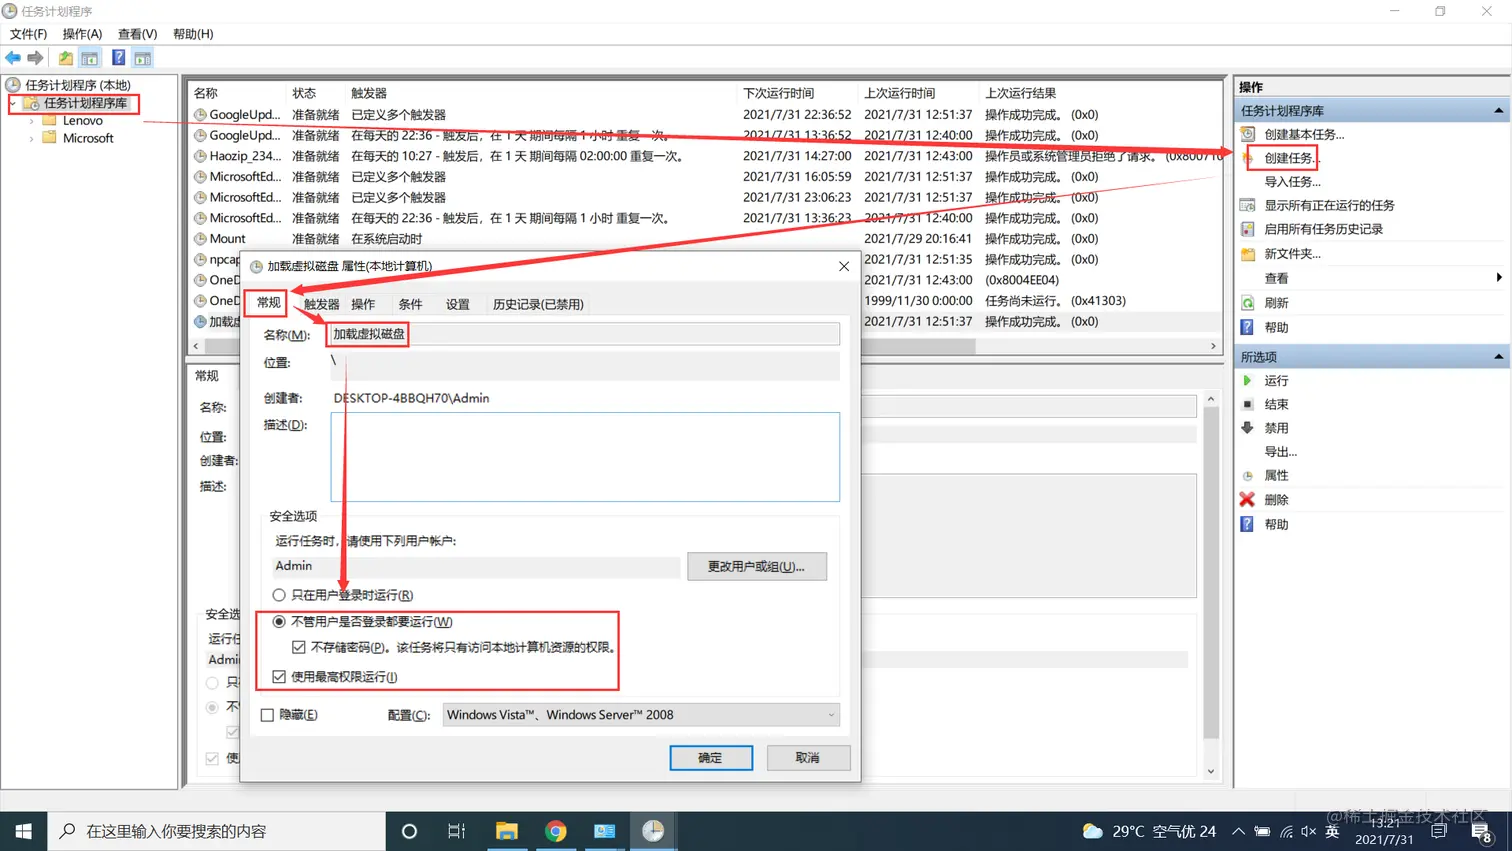Click scroll-right arrow of task list scrollbar
This screenshot has height=851, width=1512.
1213,346
